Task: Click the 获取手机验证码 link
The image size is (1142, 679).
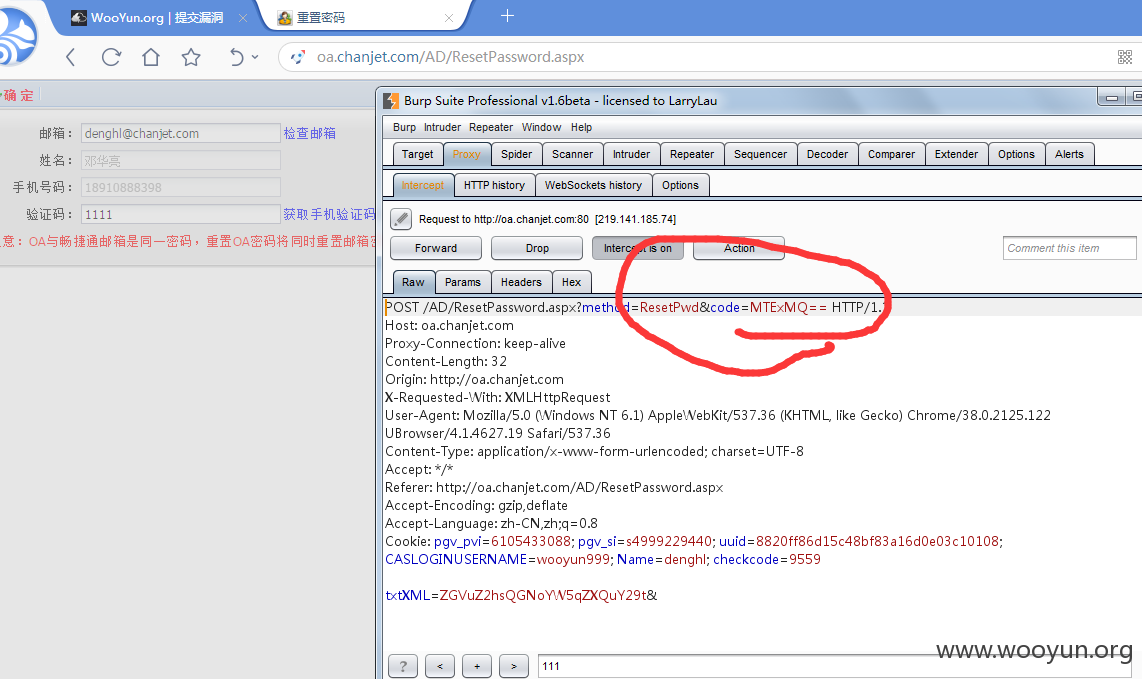Action: (329, 214)
